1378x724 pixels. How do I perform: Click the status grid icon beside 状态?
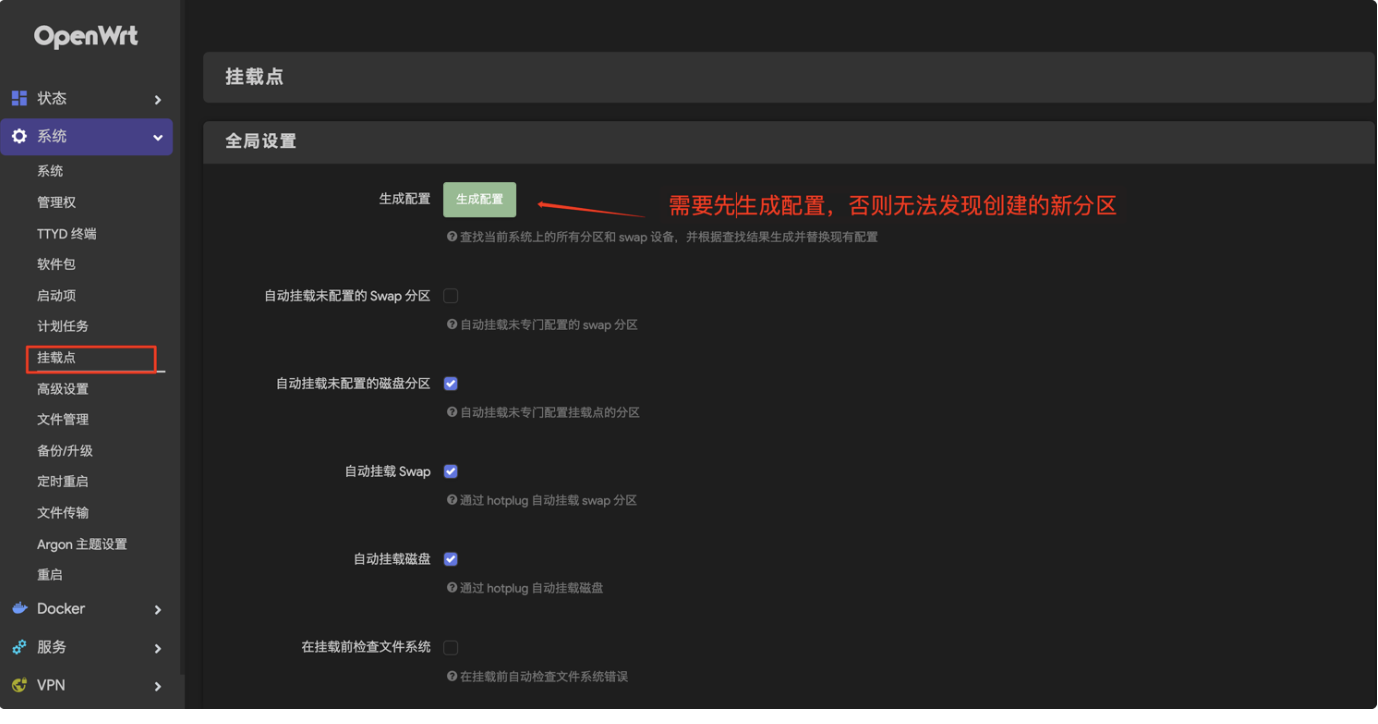point(17,98)
